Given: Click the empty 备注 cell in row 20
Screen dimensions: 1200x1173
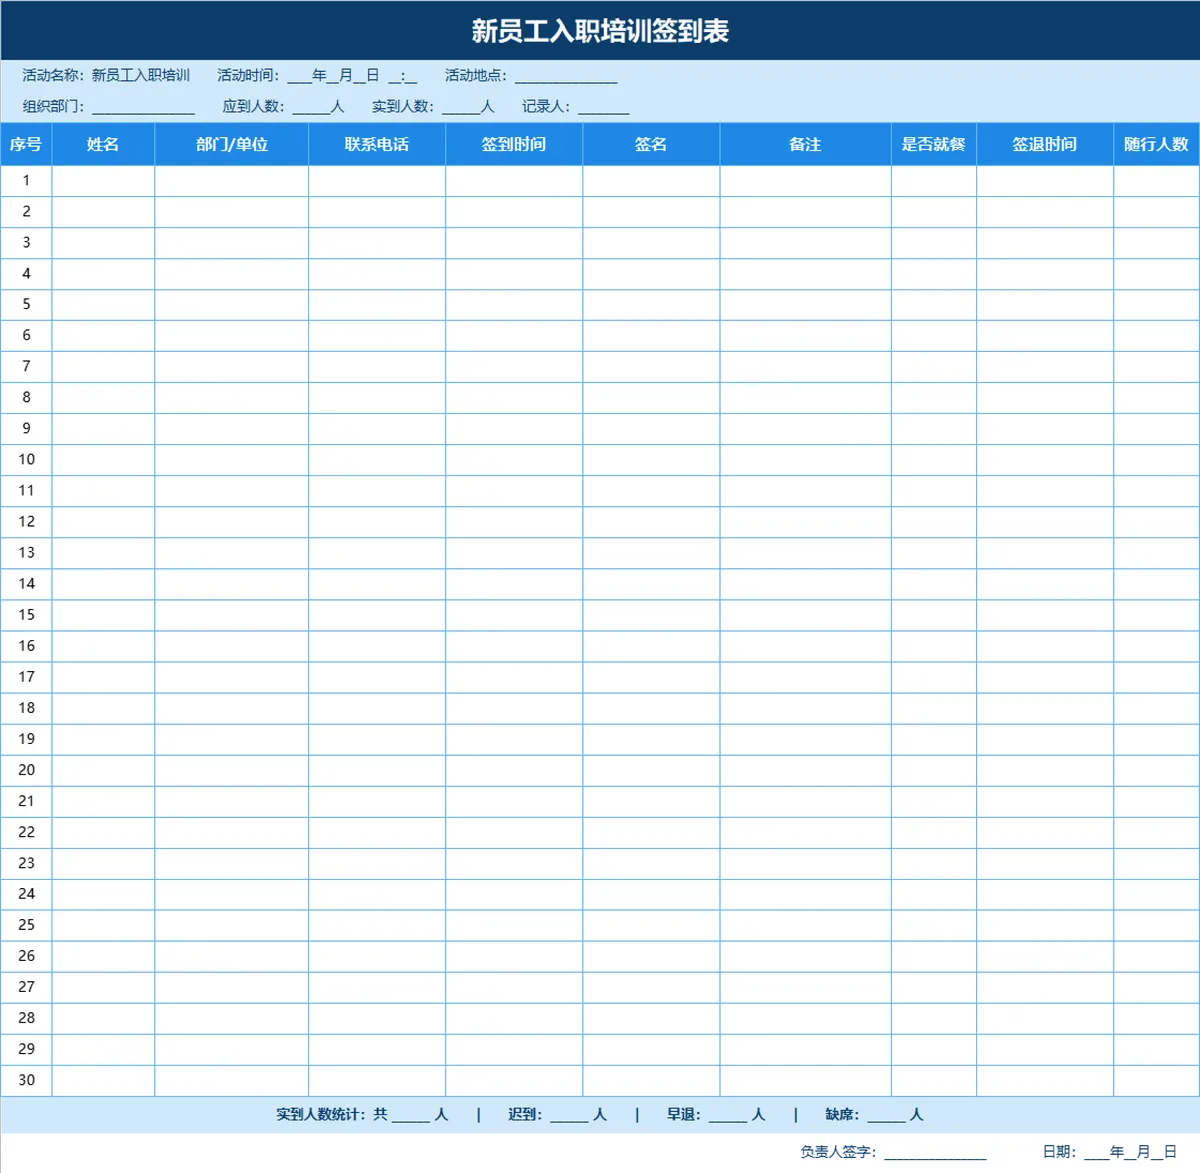Looking at the screenshot, I should coord(805,770).
